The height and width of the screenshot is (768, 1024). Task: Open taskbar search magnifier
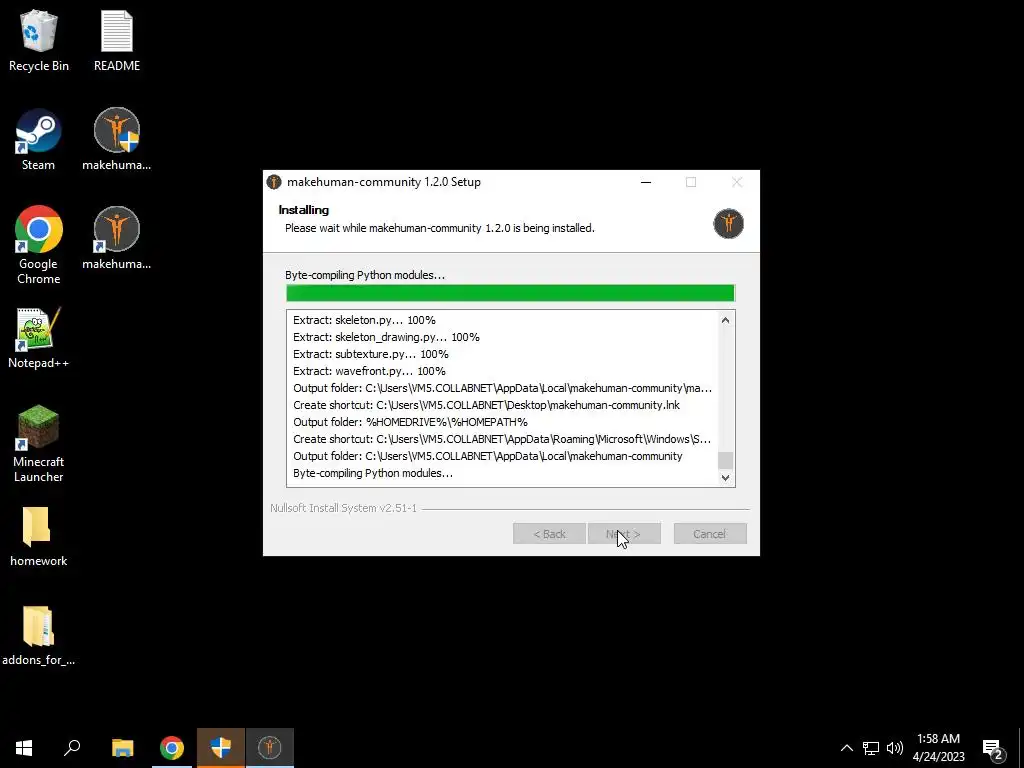pos(72,748)
